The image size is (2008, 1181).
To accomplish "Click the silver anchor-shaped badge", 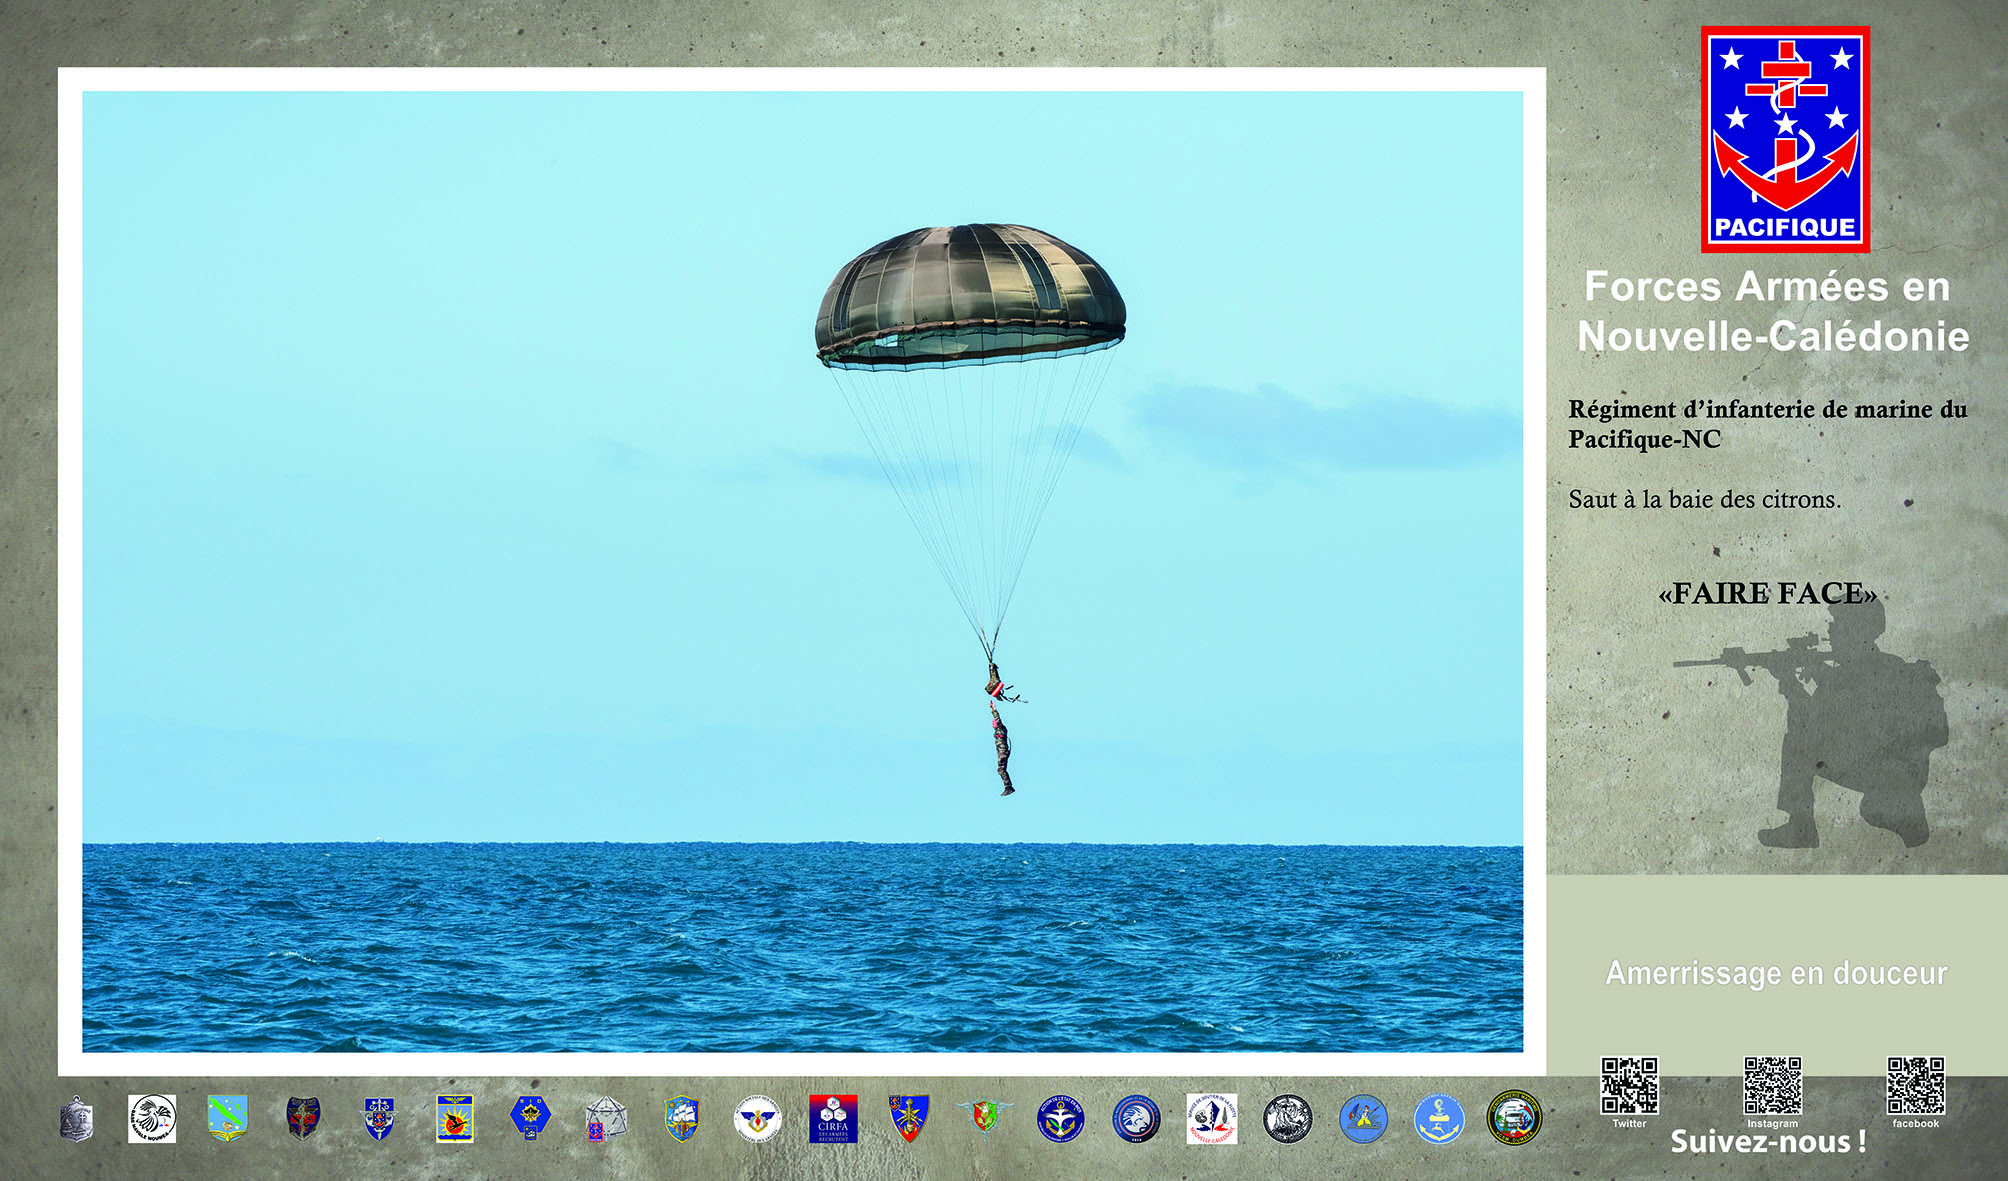I will click(77, 1118).
